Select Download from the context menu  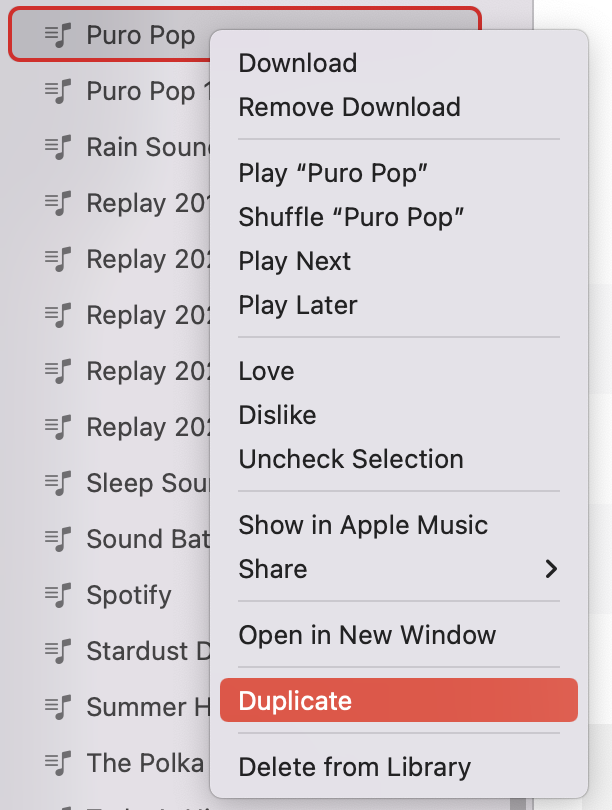click(297, 63)
